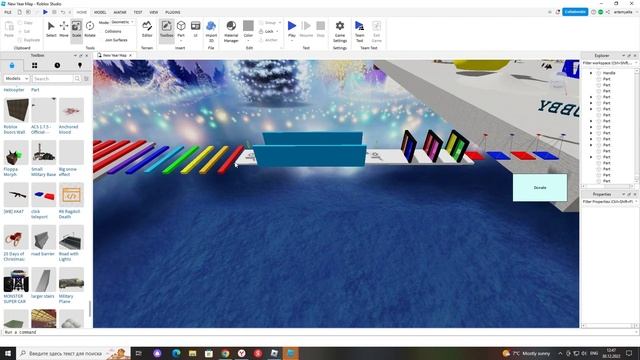Expand the Handle tree item
The height and width of the screenshot is (360, 640).
tap(591, 73)
